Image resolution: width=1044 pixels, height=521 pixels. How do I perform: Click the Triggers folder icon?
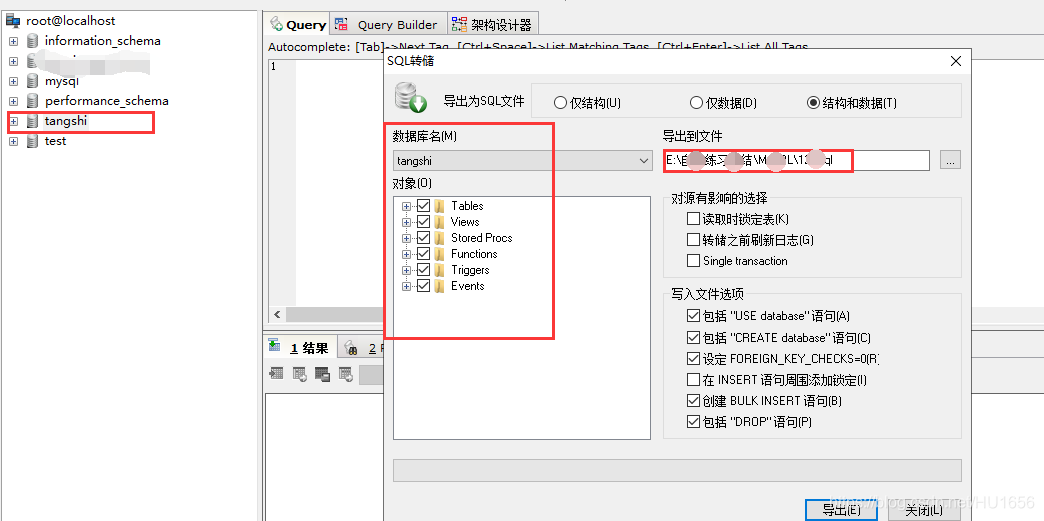pyautogui.click(x=439, y=270)
